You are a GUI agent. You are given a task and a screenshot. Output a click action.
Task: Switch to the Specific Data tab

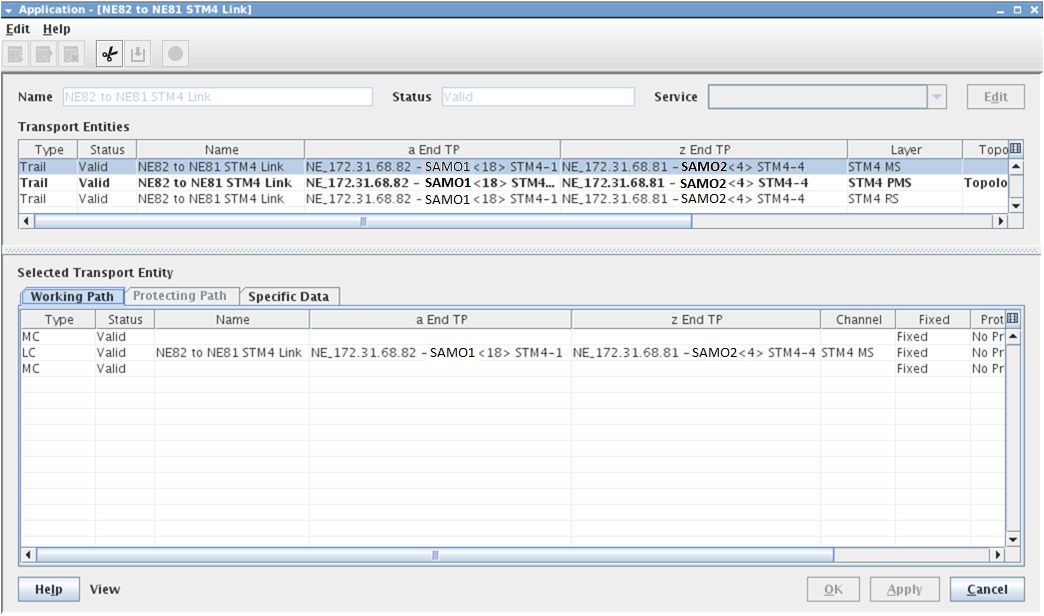click(288, 296)
